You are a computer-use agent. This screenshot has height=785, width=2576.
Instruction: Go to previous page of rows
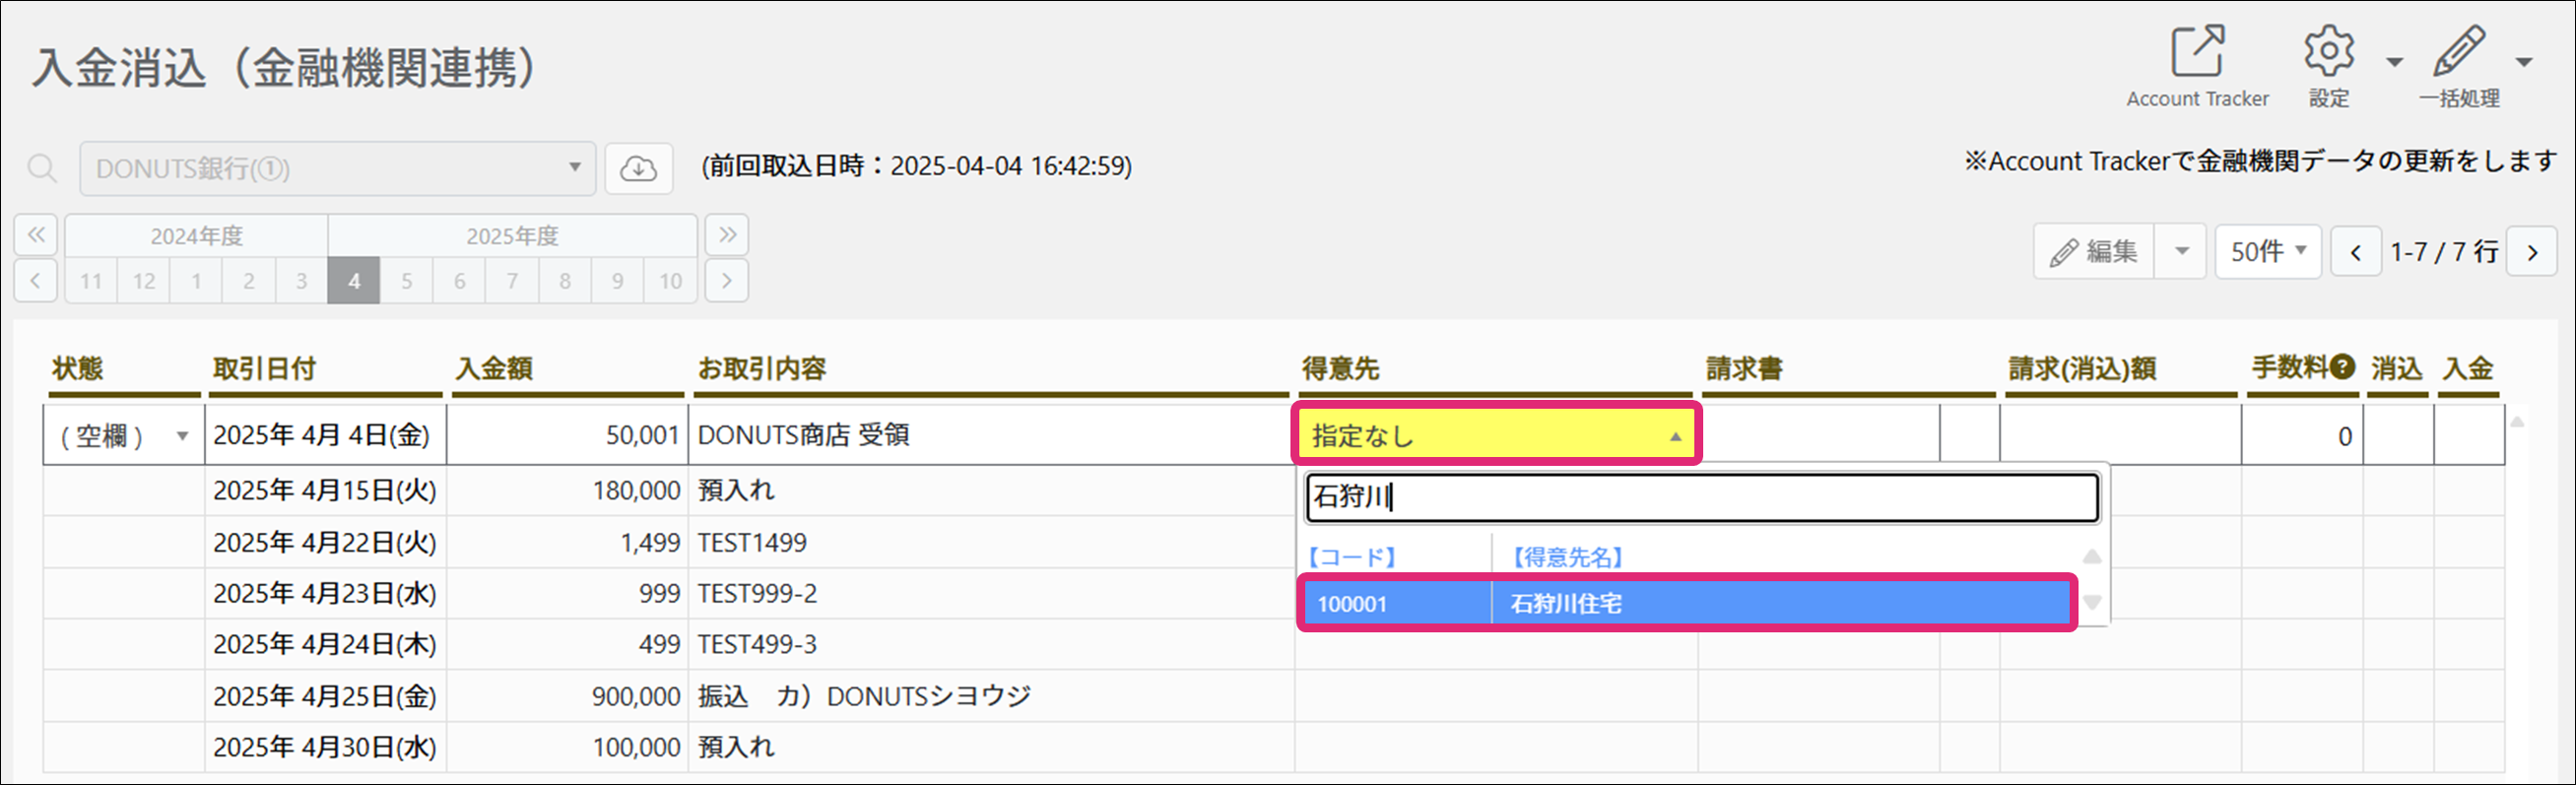pos(2356,252)
